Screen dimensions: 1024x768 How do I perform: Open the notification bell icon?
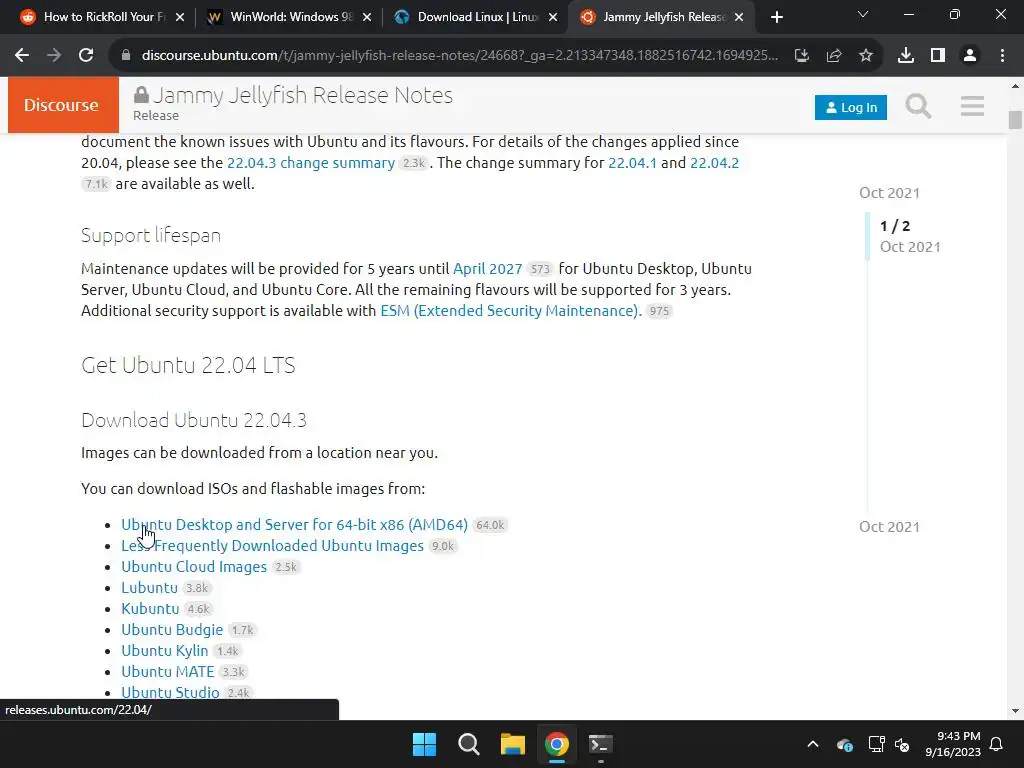[x=997, y=744]
